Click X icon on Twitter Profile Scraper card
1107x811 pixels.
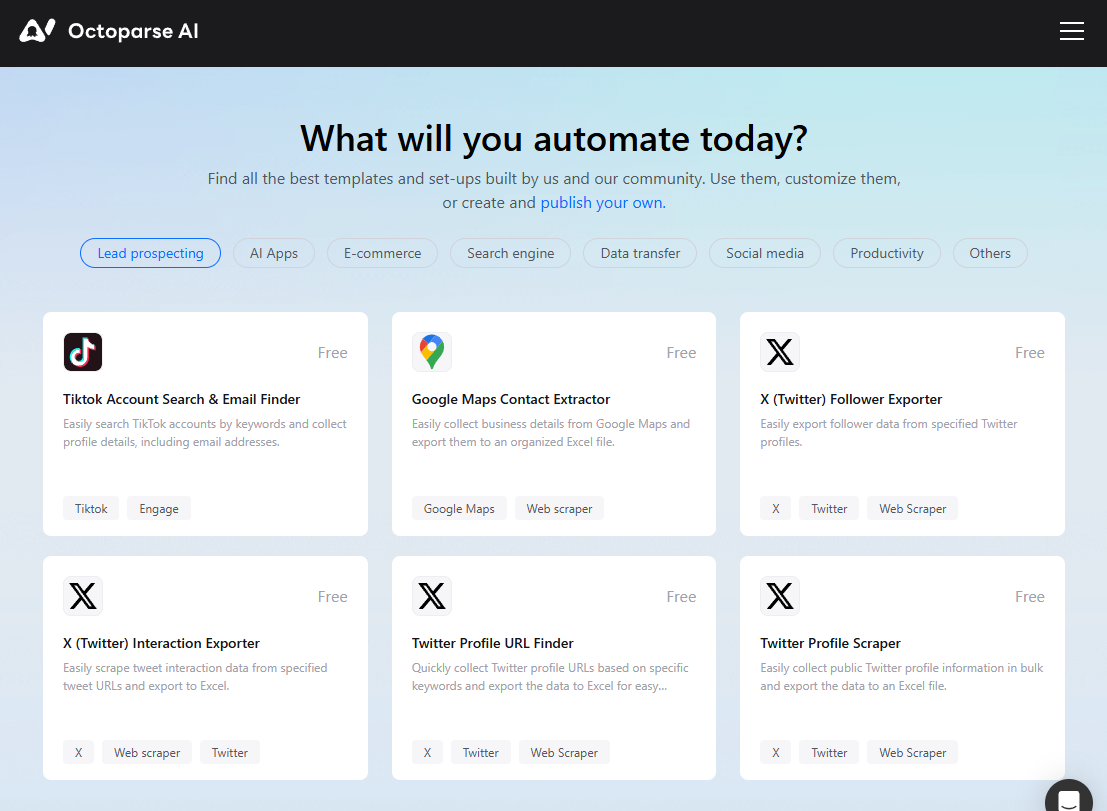click(x=780, y=596)
